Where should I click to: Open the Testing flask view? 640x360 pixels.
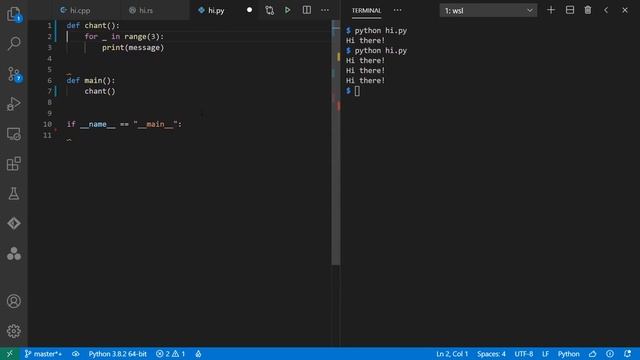(x=14, y=193)
